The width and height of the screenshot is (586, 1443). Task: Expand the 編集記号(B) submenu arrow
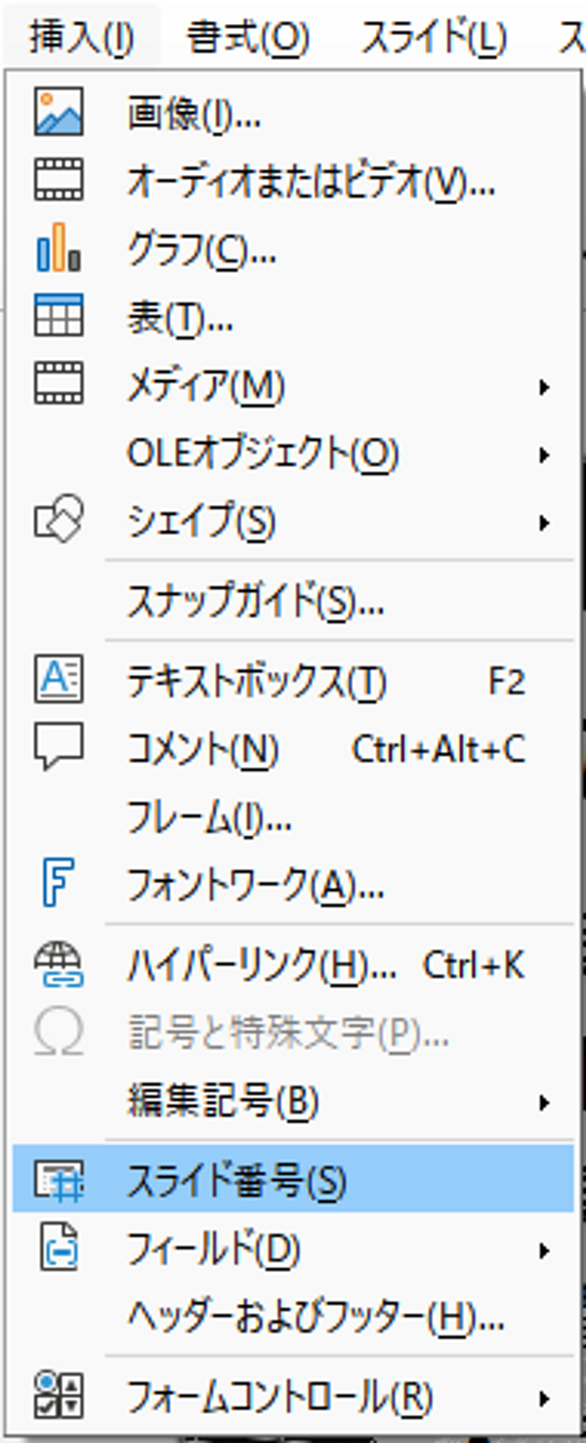click(x=544, y=1103)
